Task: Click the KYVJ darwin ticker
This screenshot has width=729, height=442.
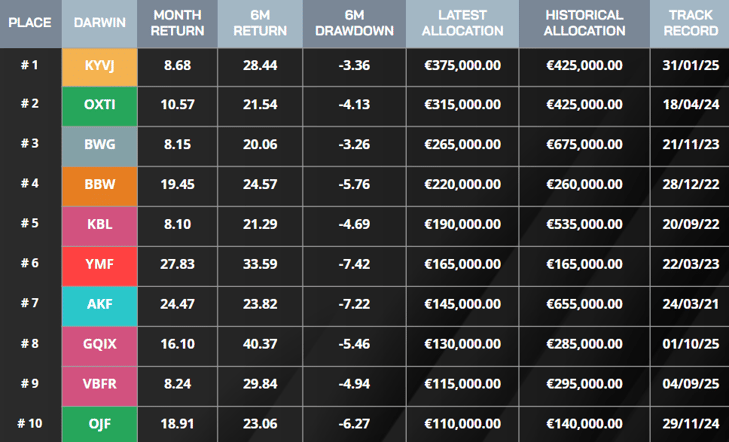Action: pyautogui.click(x=100, y=65)
